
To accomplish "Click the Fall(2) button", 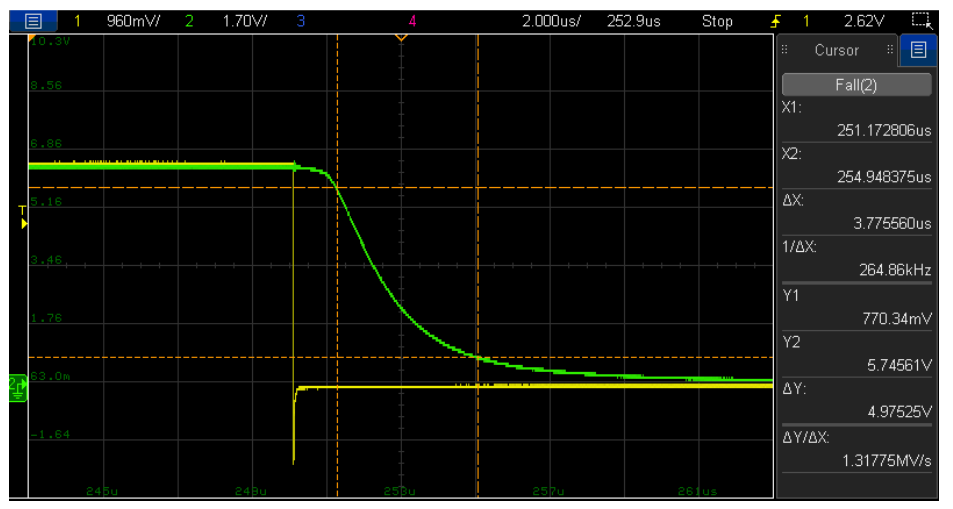I will point(856,85).
